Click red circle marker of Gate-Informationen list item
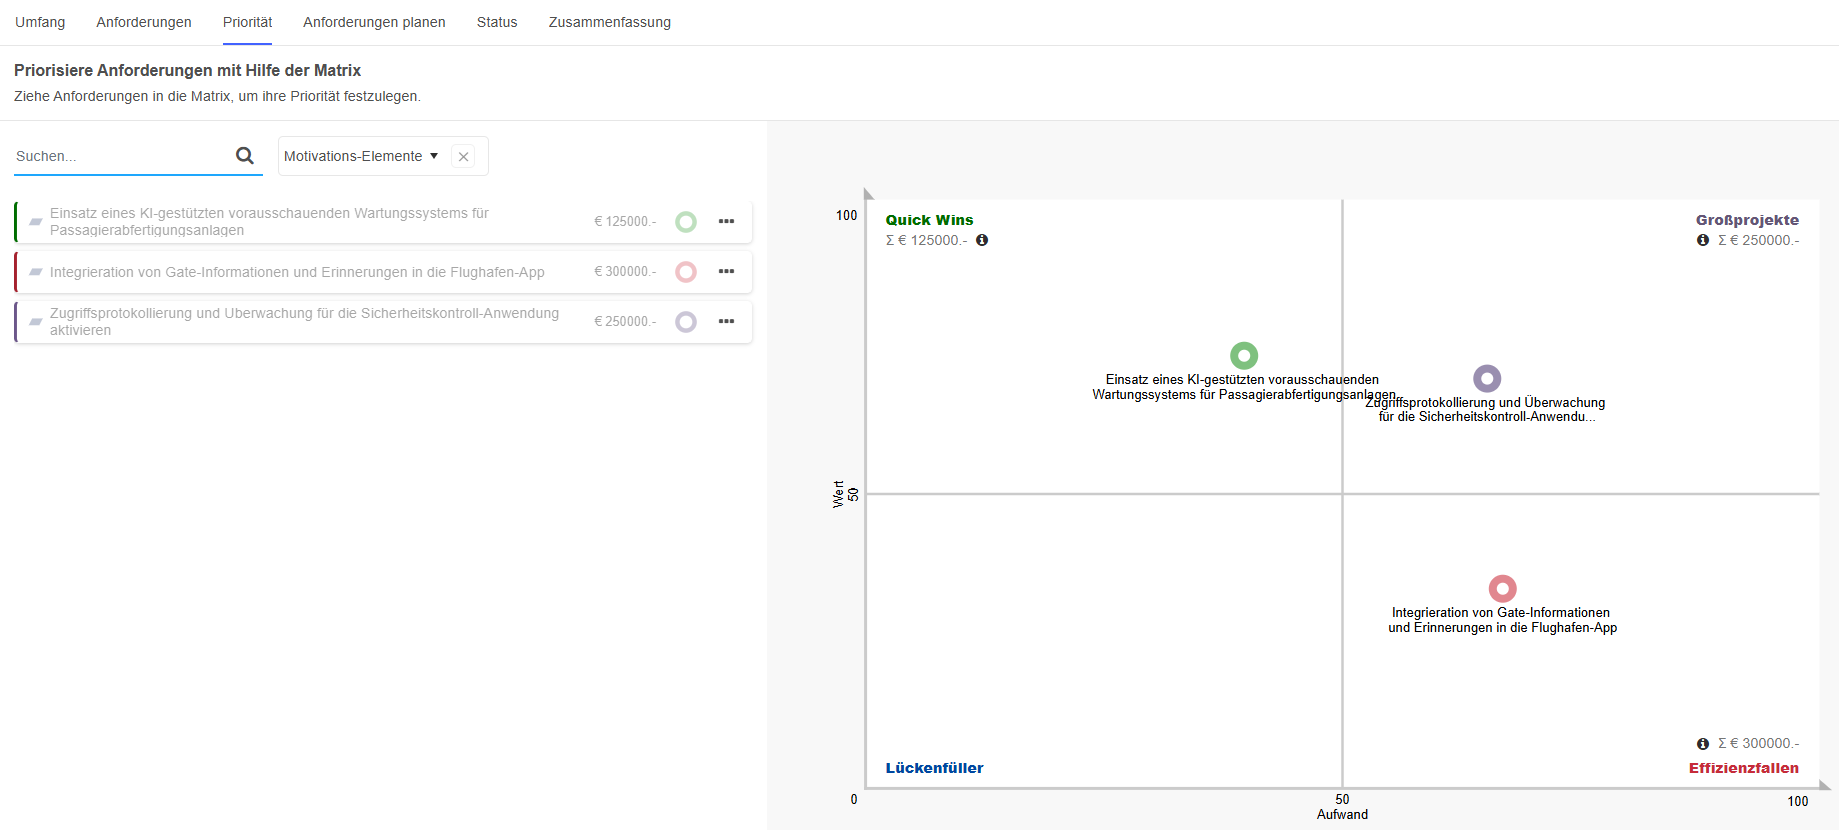The height and width of the screenshot is (830, 1839). pyautogui.click(x=686, y=272)
